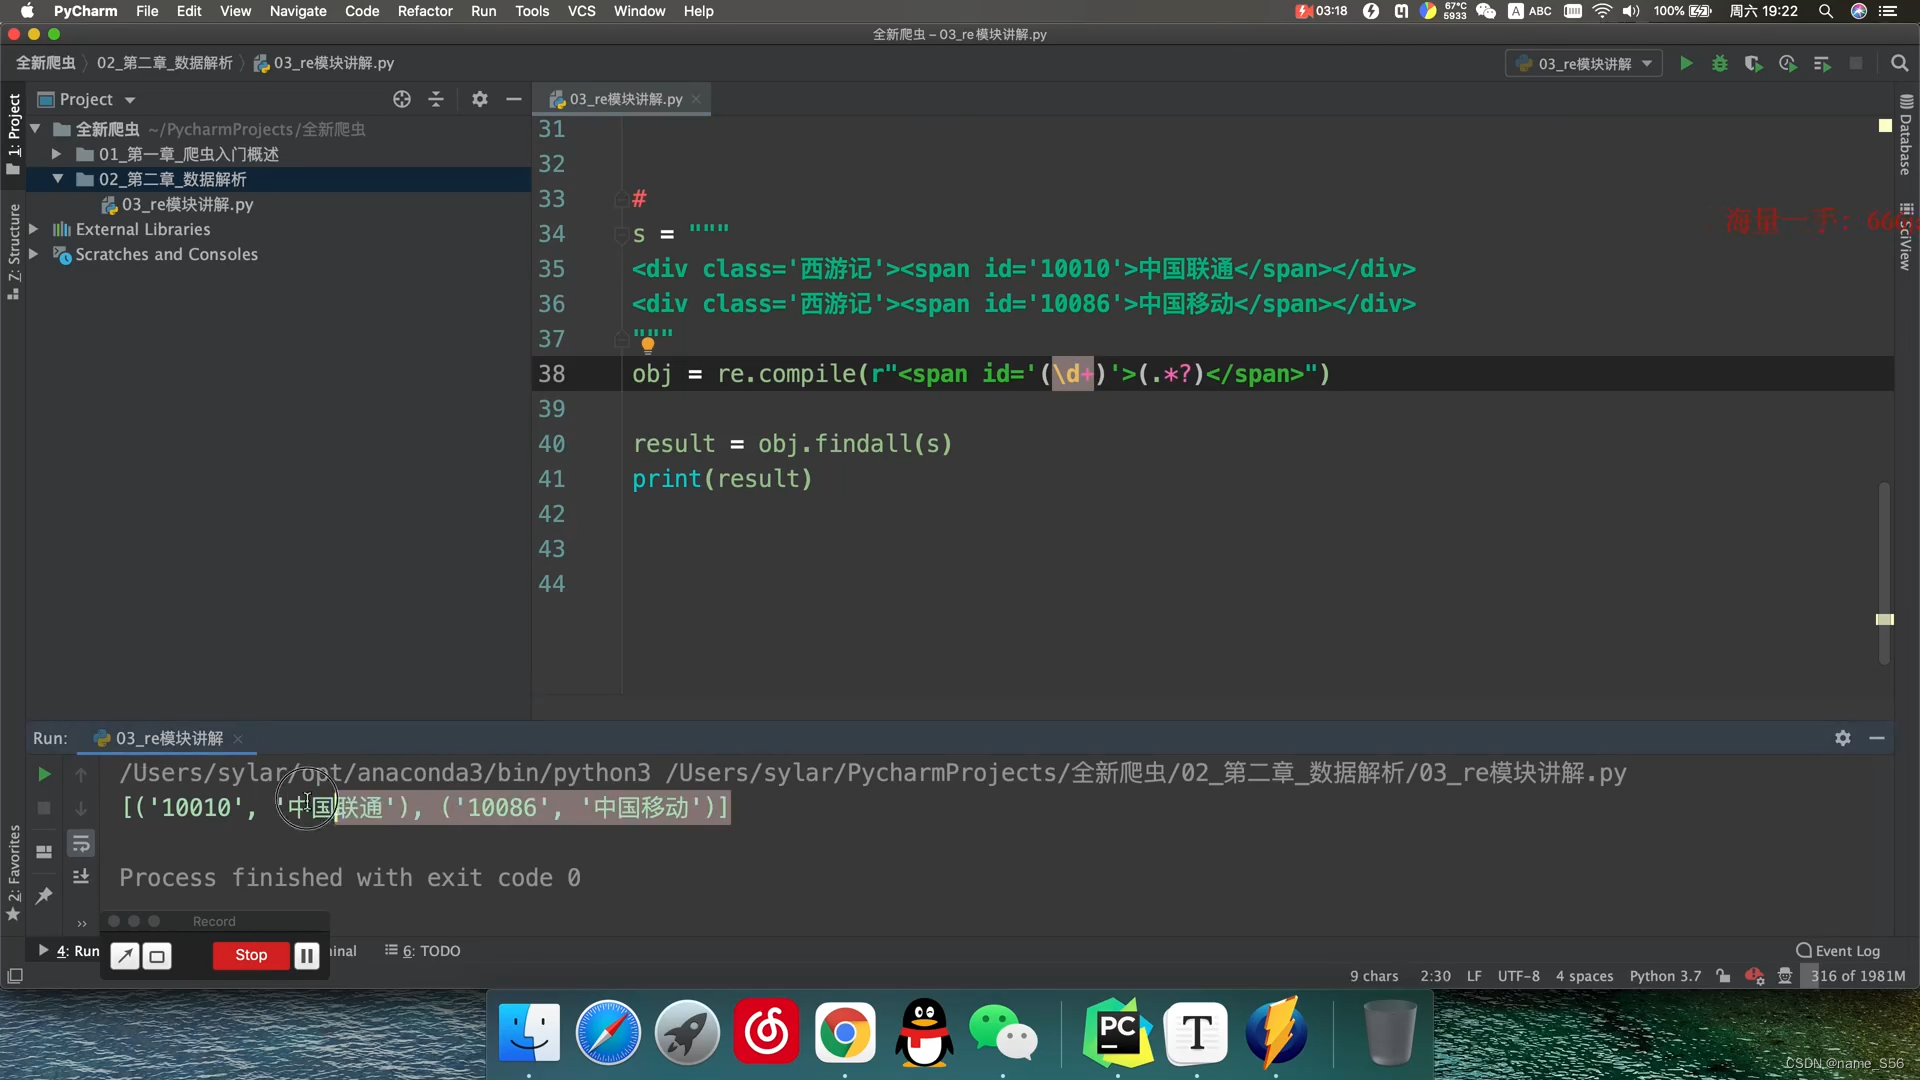The width and height of the screenshot is (1920, 1080).
Task: Toggle soft-wrap in Run console
Action: [81, 844]
